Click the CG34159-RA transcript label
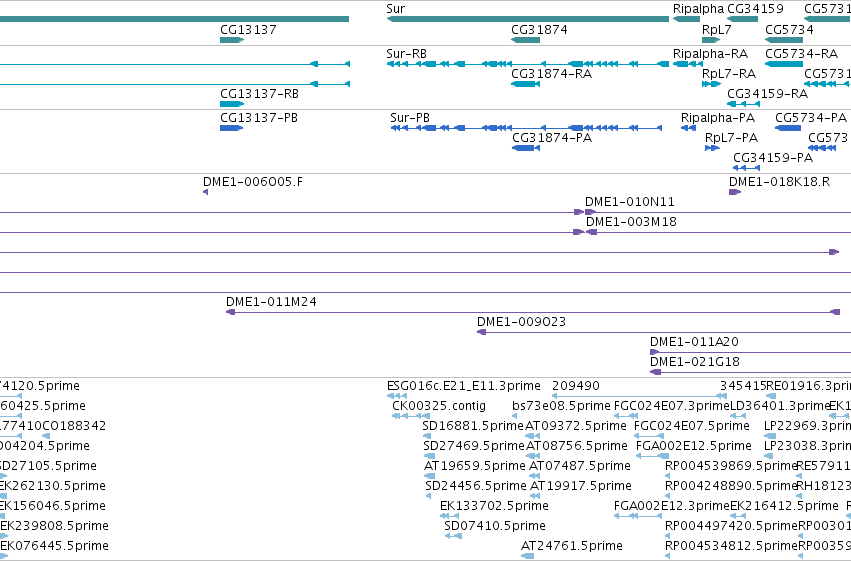Viewport: 851px width, 561px height. [x=767, y=94]
